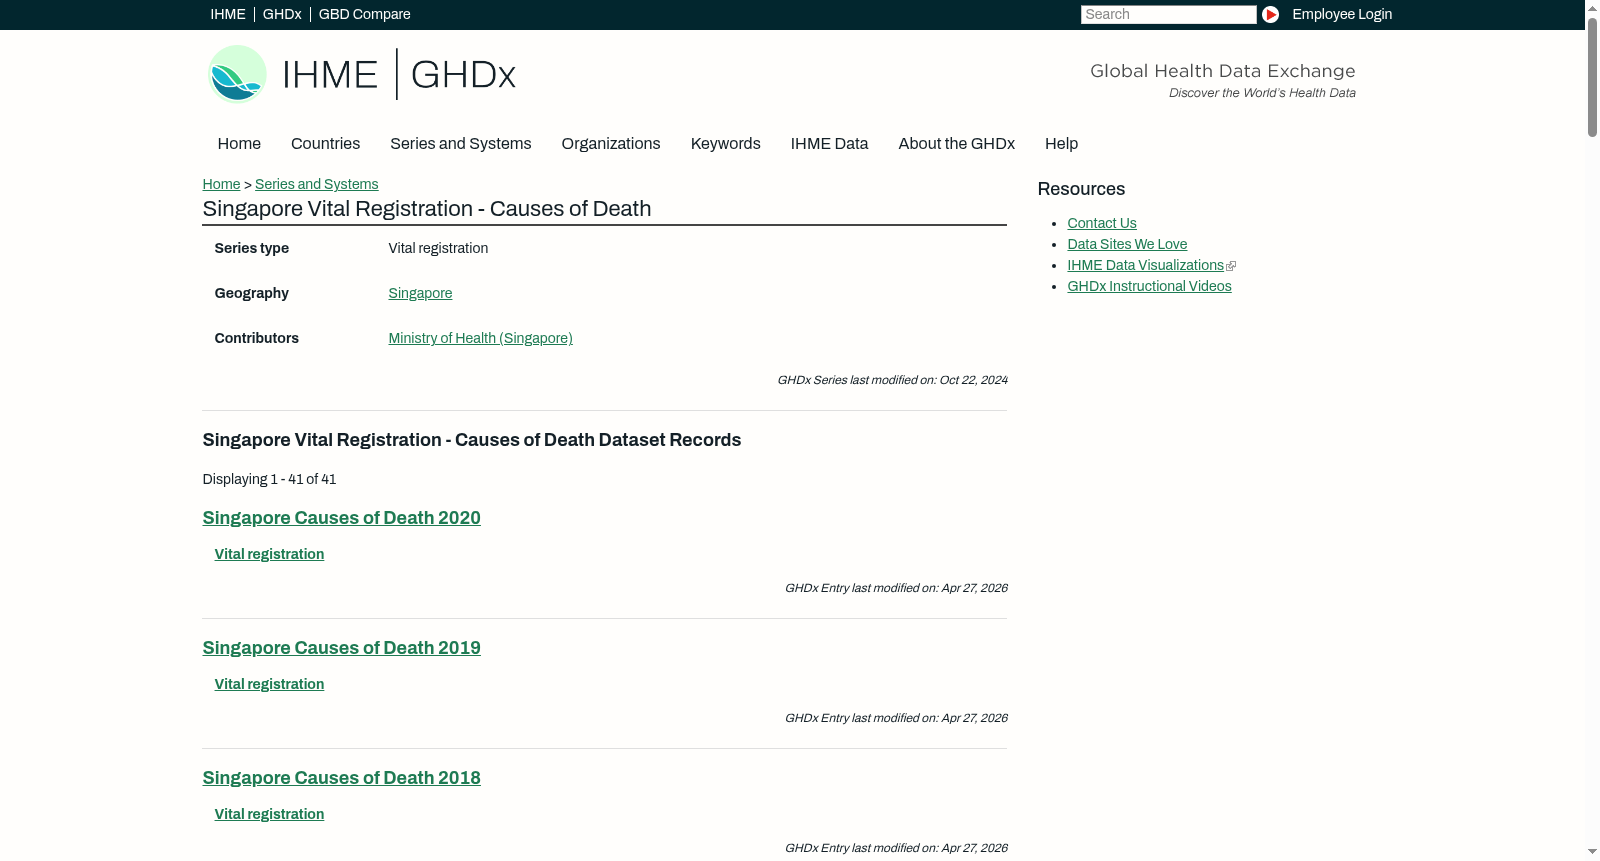
Task: Click the GHDx wordmark in the header
Action: click(463, 75)
